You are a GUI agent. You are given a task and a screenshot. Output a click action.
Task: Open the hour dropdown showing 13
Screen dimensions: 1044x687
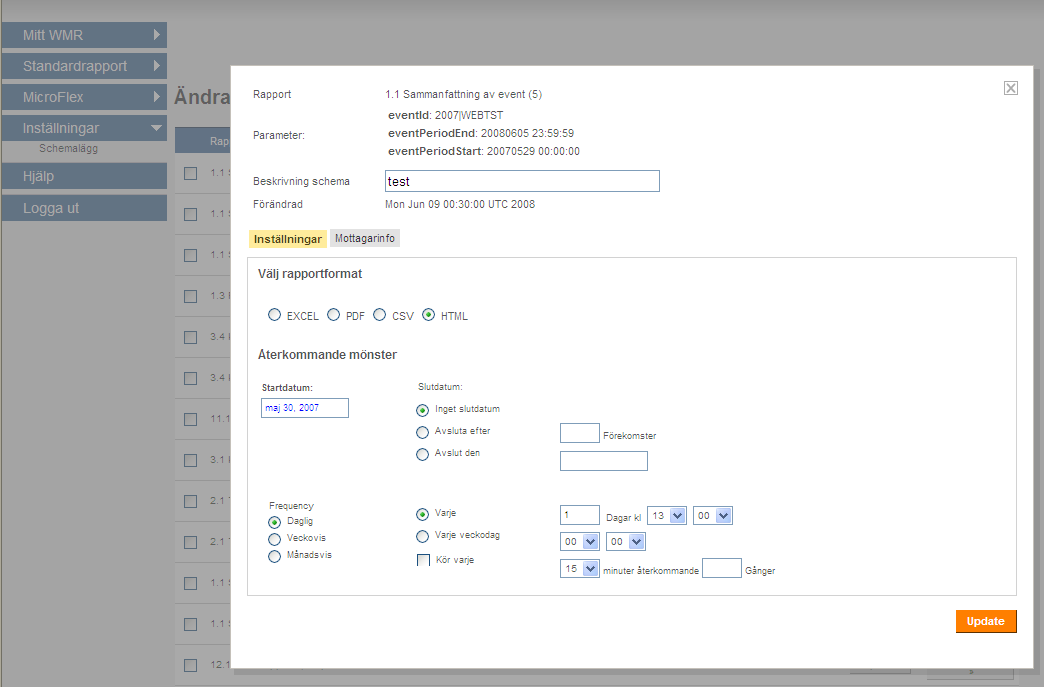tap(666, 515)
